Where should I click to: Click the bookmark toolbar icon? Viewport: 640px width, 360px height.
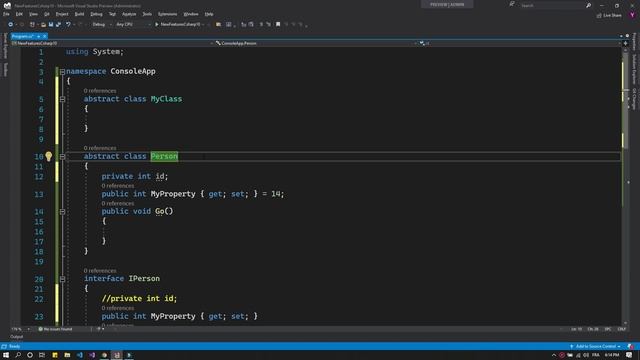point(278,24)
